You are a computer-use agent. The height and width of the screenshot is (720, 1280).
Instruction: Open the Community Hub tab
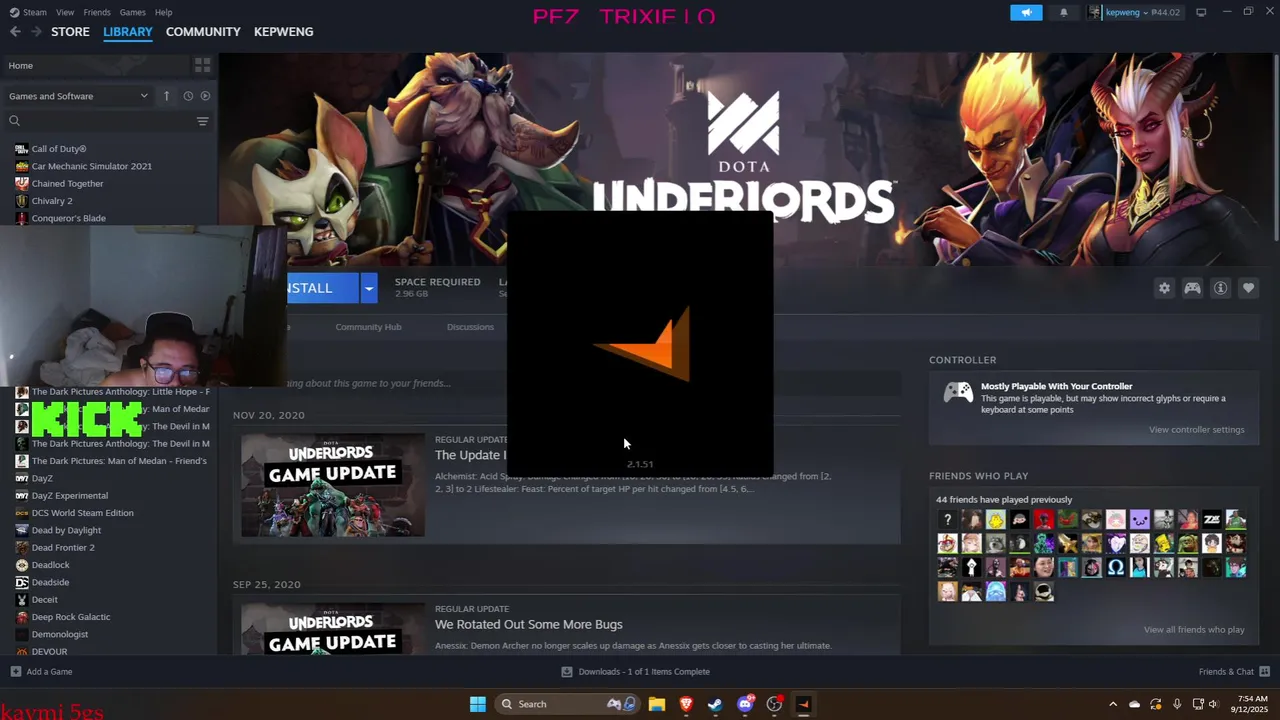click(368, 327)
